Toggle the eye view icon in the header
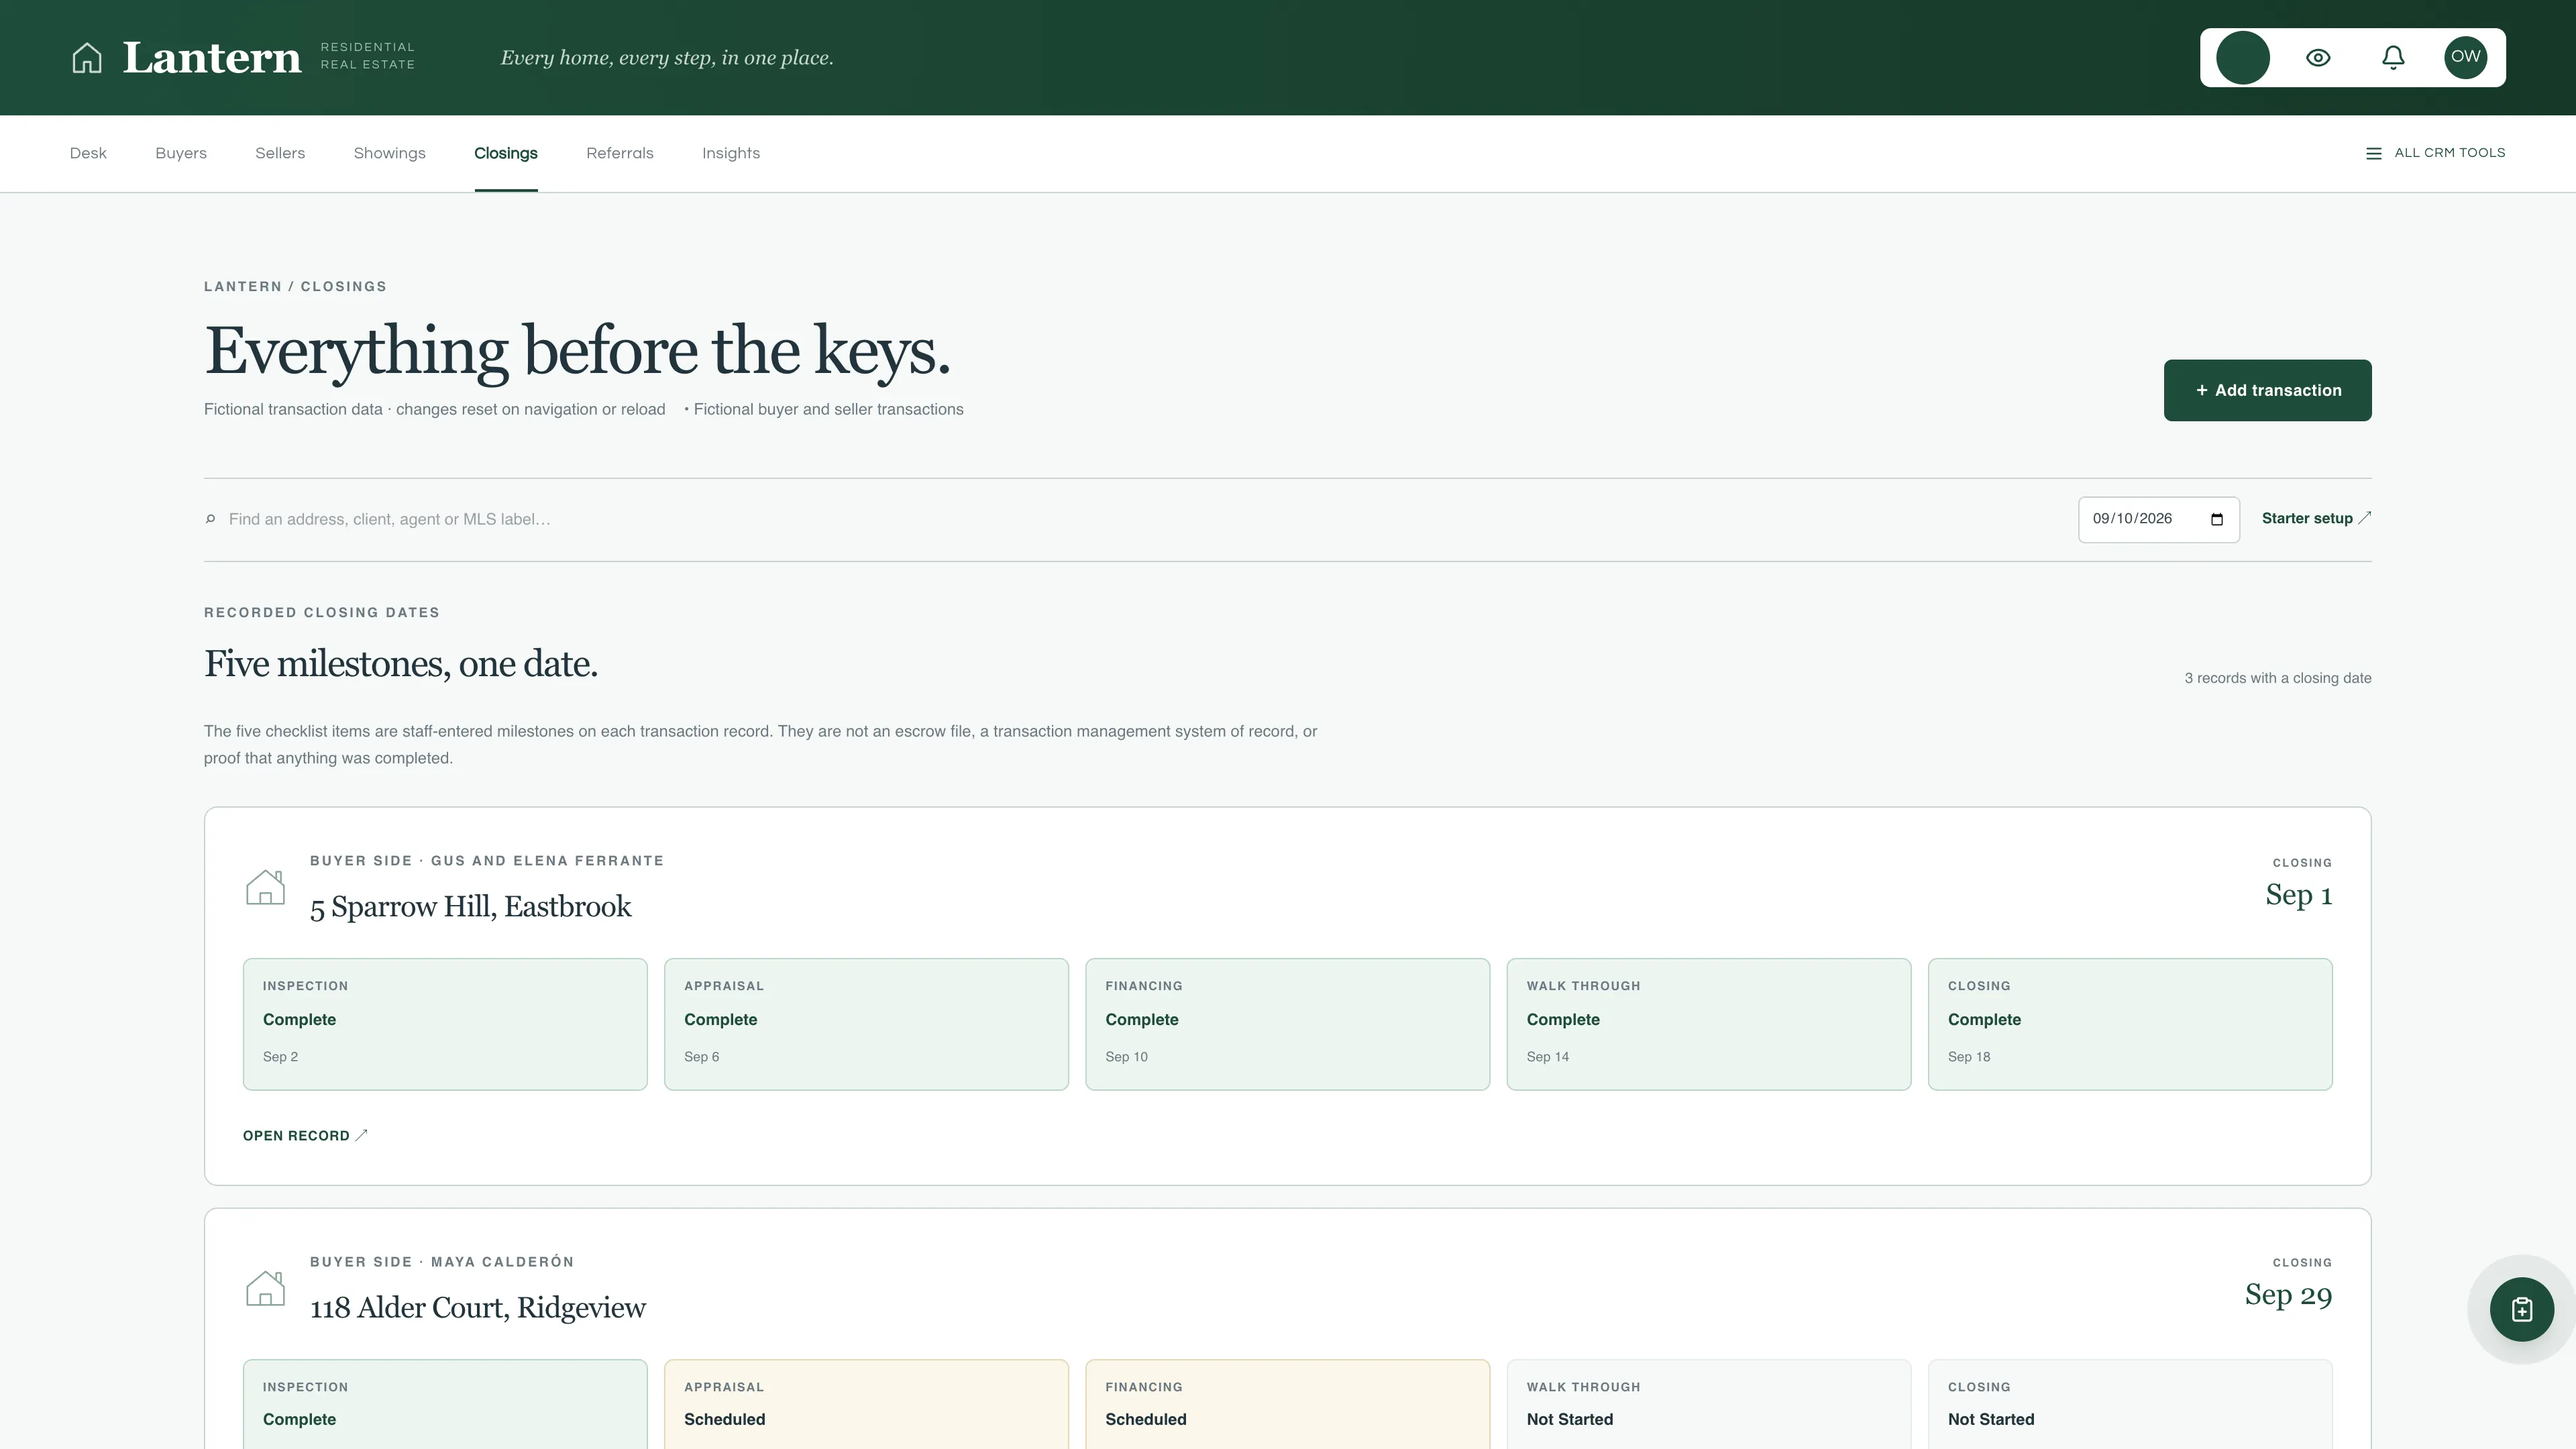 [2318, 58]
